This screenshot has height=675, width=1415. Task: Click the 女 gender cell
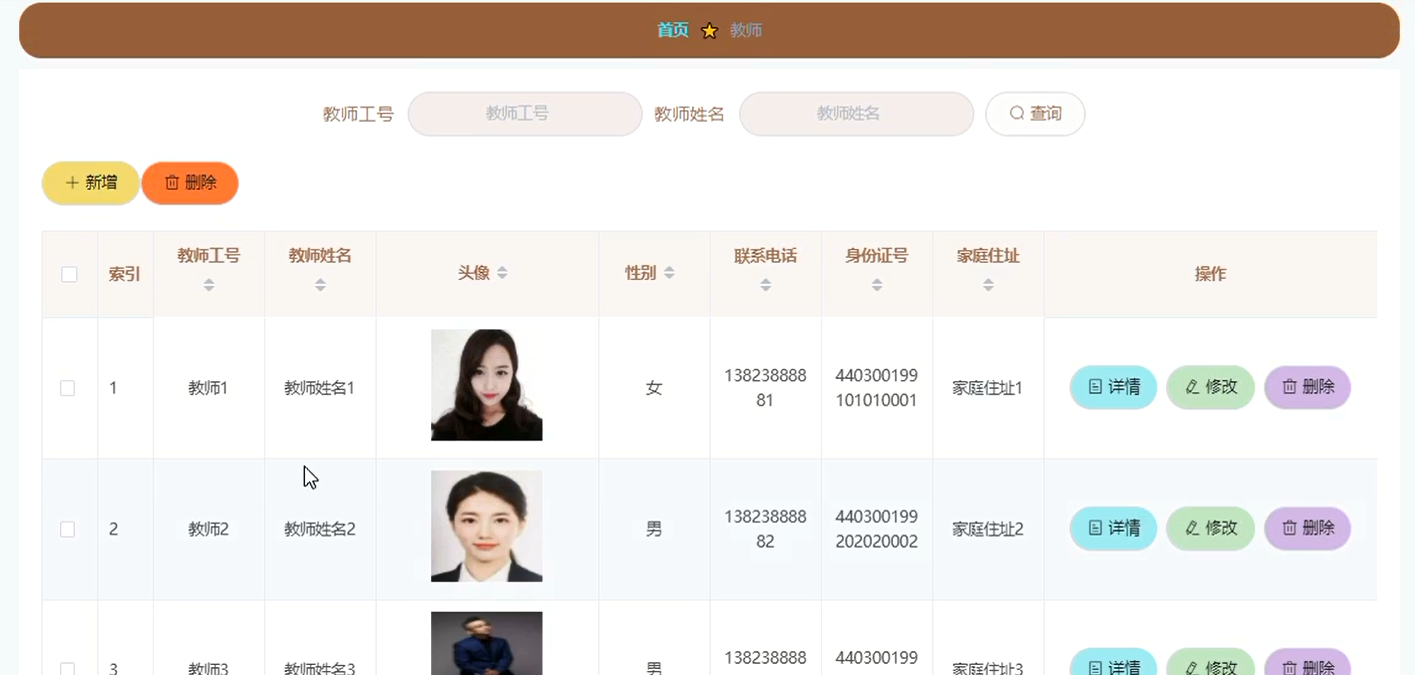click(x=654, y=388)
